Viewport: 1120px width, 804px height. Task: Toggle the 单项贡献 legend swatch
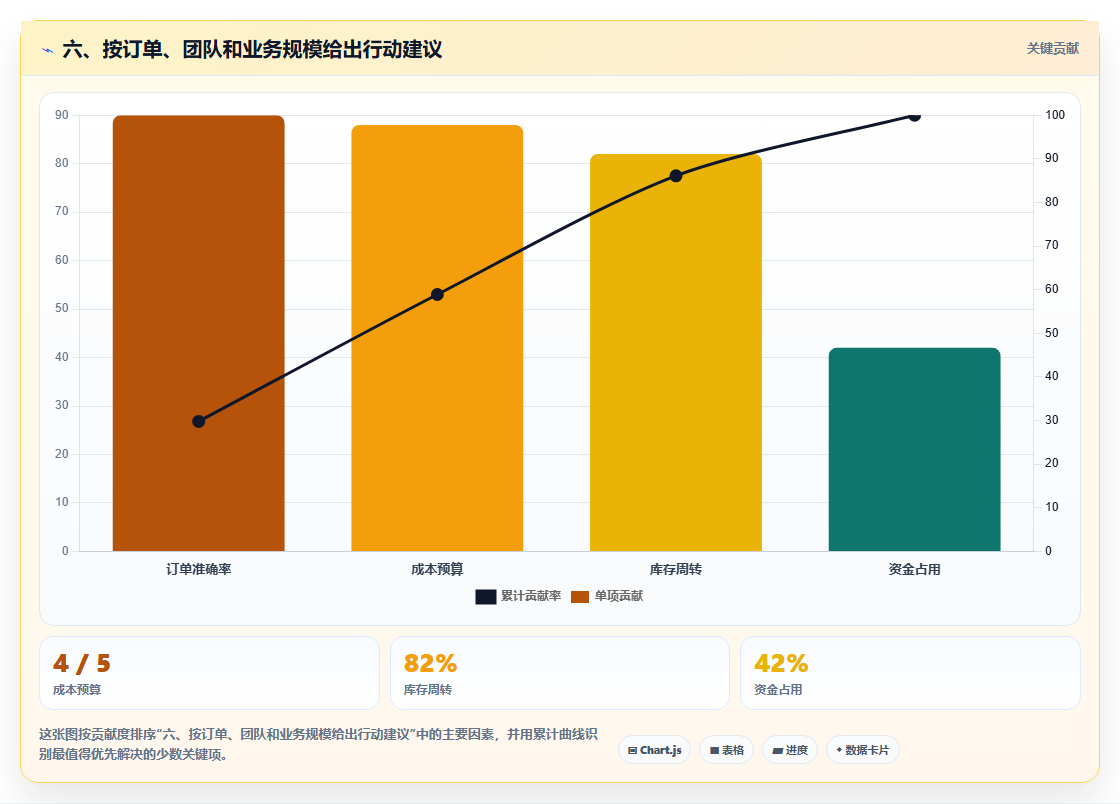(580, 596)
